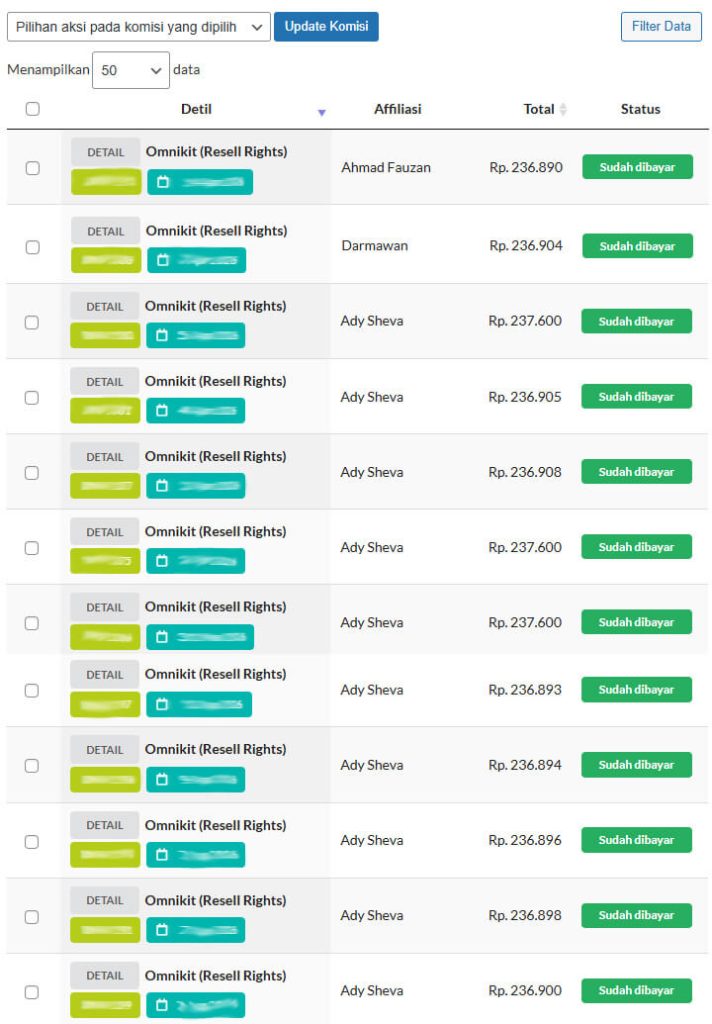Expand the 50 rows-per-page dropdown
The height and width of the screenshot is (1024, 712).
click(x=131, y=70)
